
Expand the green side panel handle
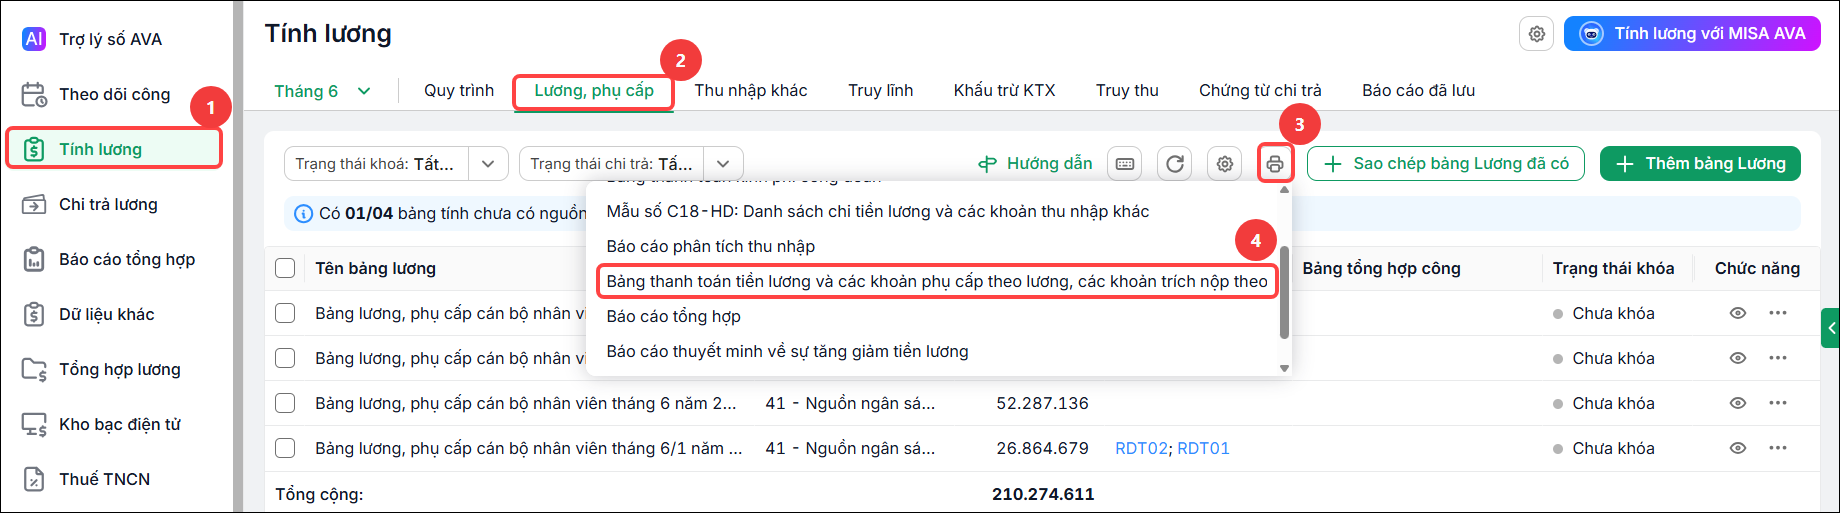[x=1831, y=328]
